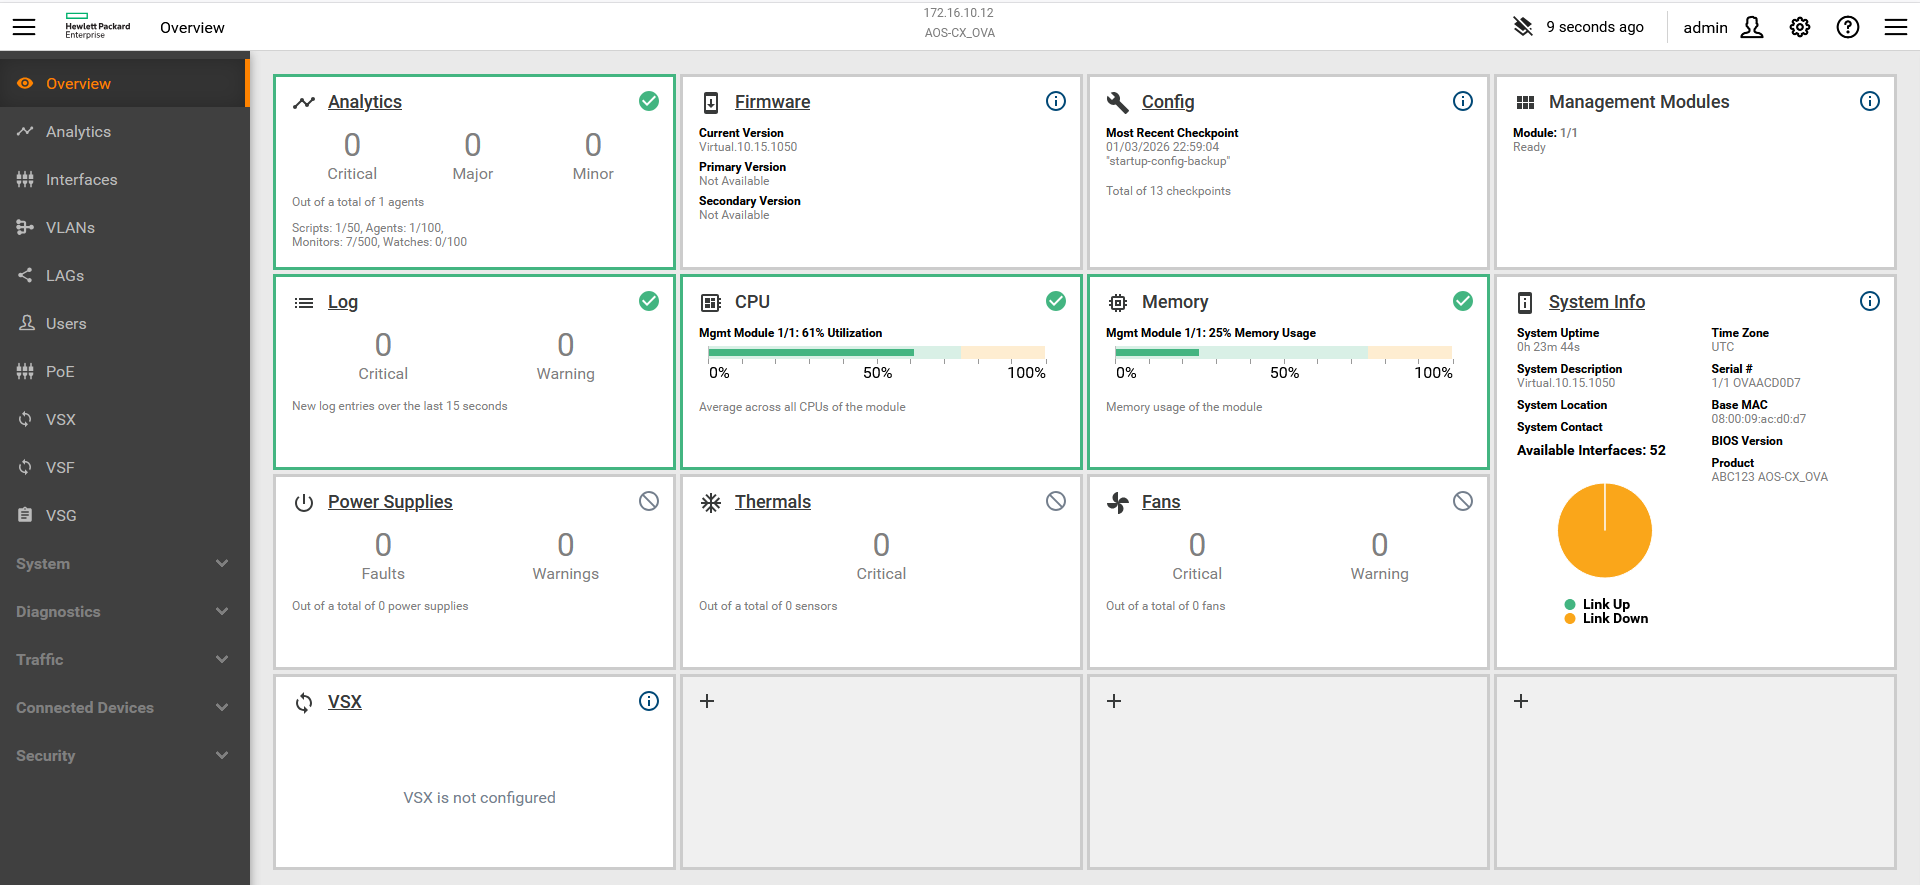Select VLANs in the sidebar menu
This screenshot has height=885, width=1920.
(x=70, y=228)
